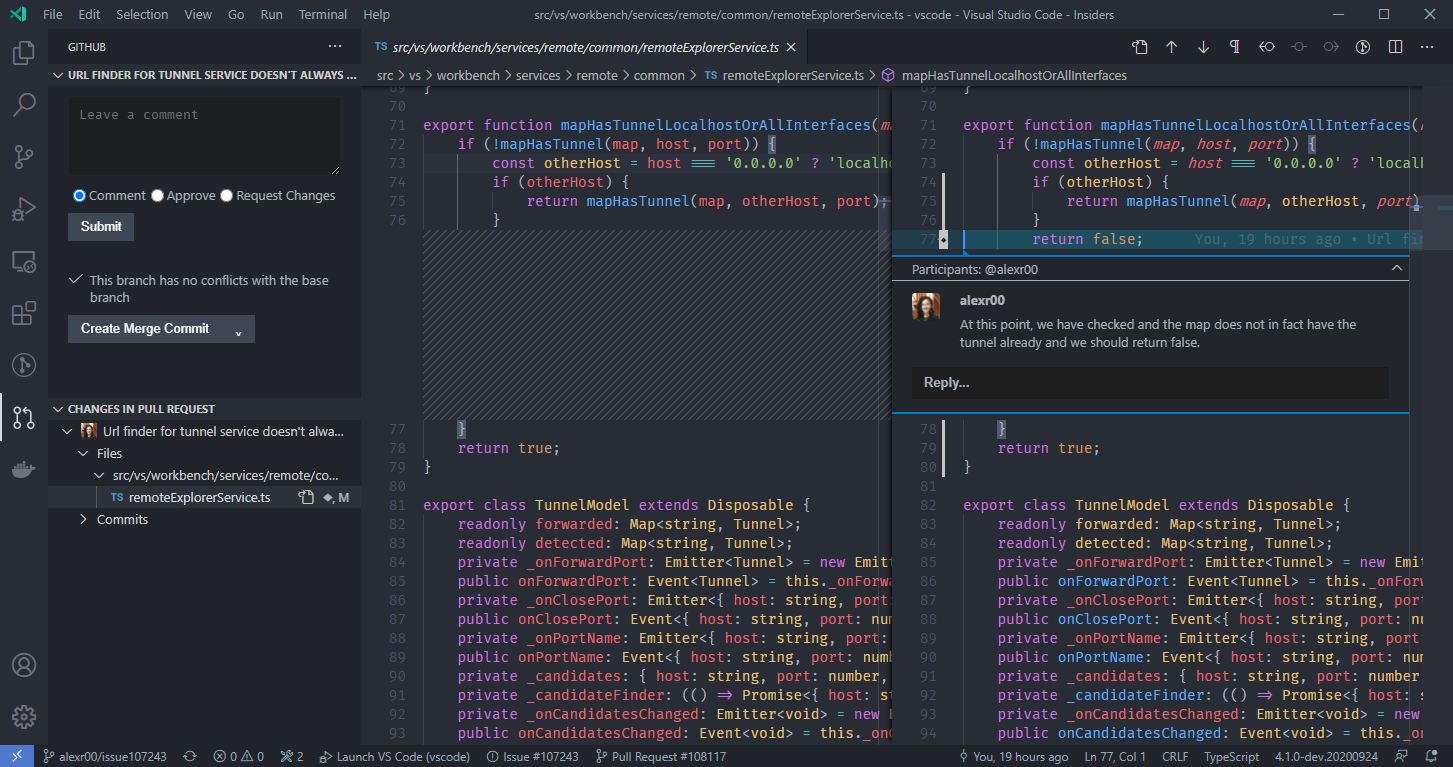
Task: Open the Selection menu
Action: click(142, 15)
